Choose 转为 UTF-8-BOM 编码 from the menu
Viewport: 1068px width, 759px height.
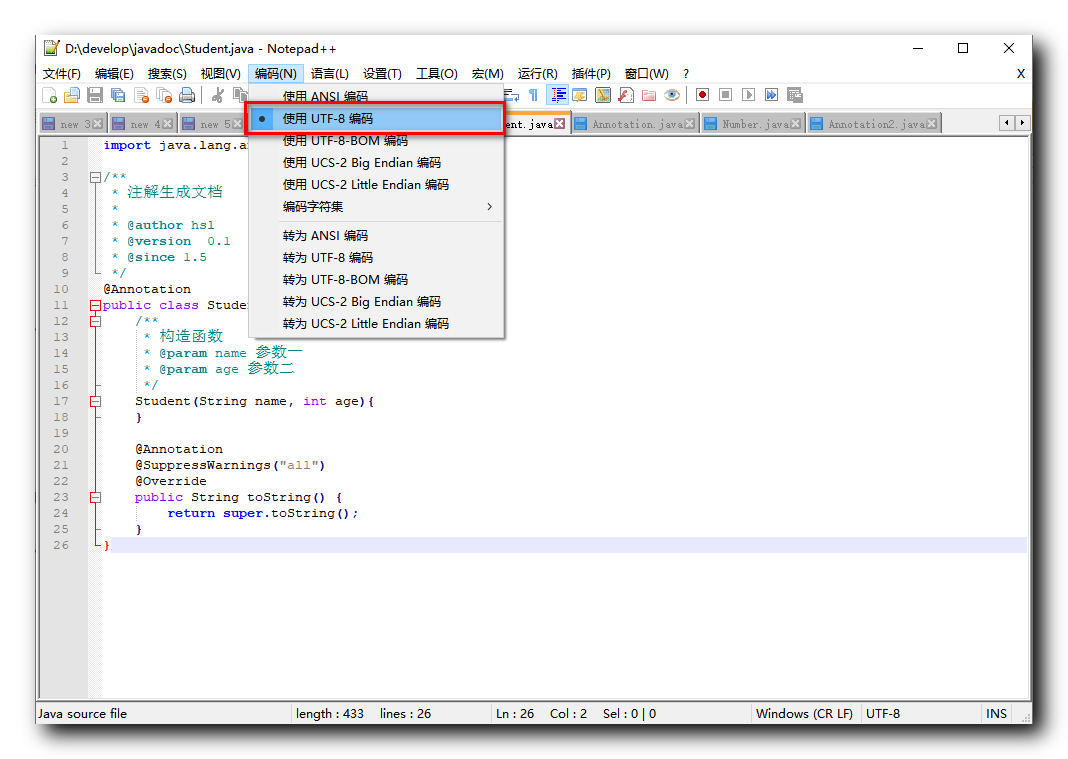tap(375, 279)
